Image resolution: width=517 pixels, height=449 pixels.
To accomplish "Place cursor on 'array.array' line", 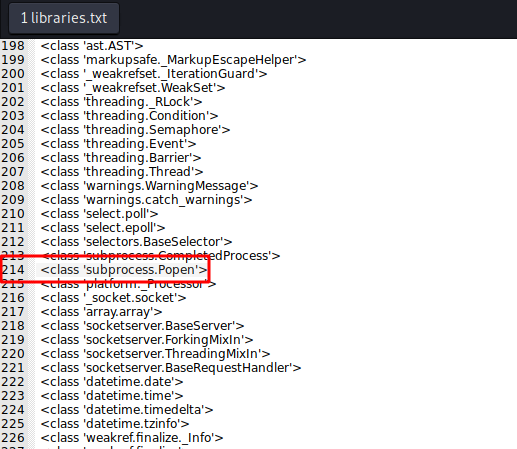I will [101, 312].
